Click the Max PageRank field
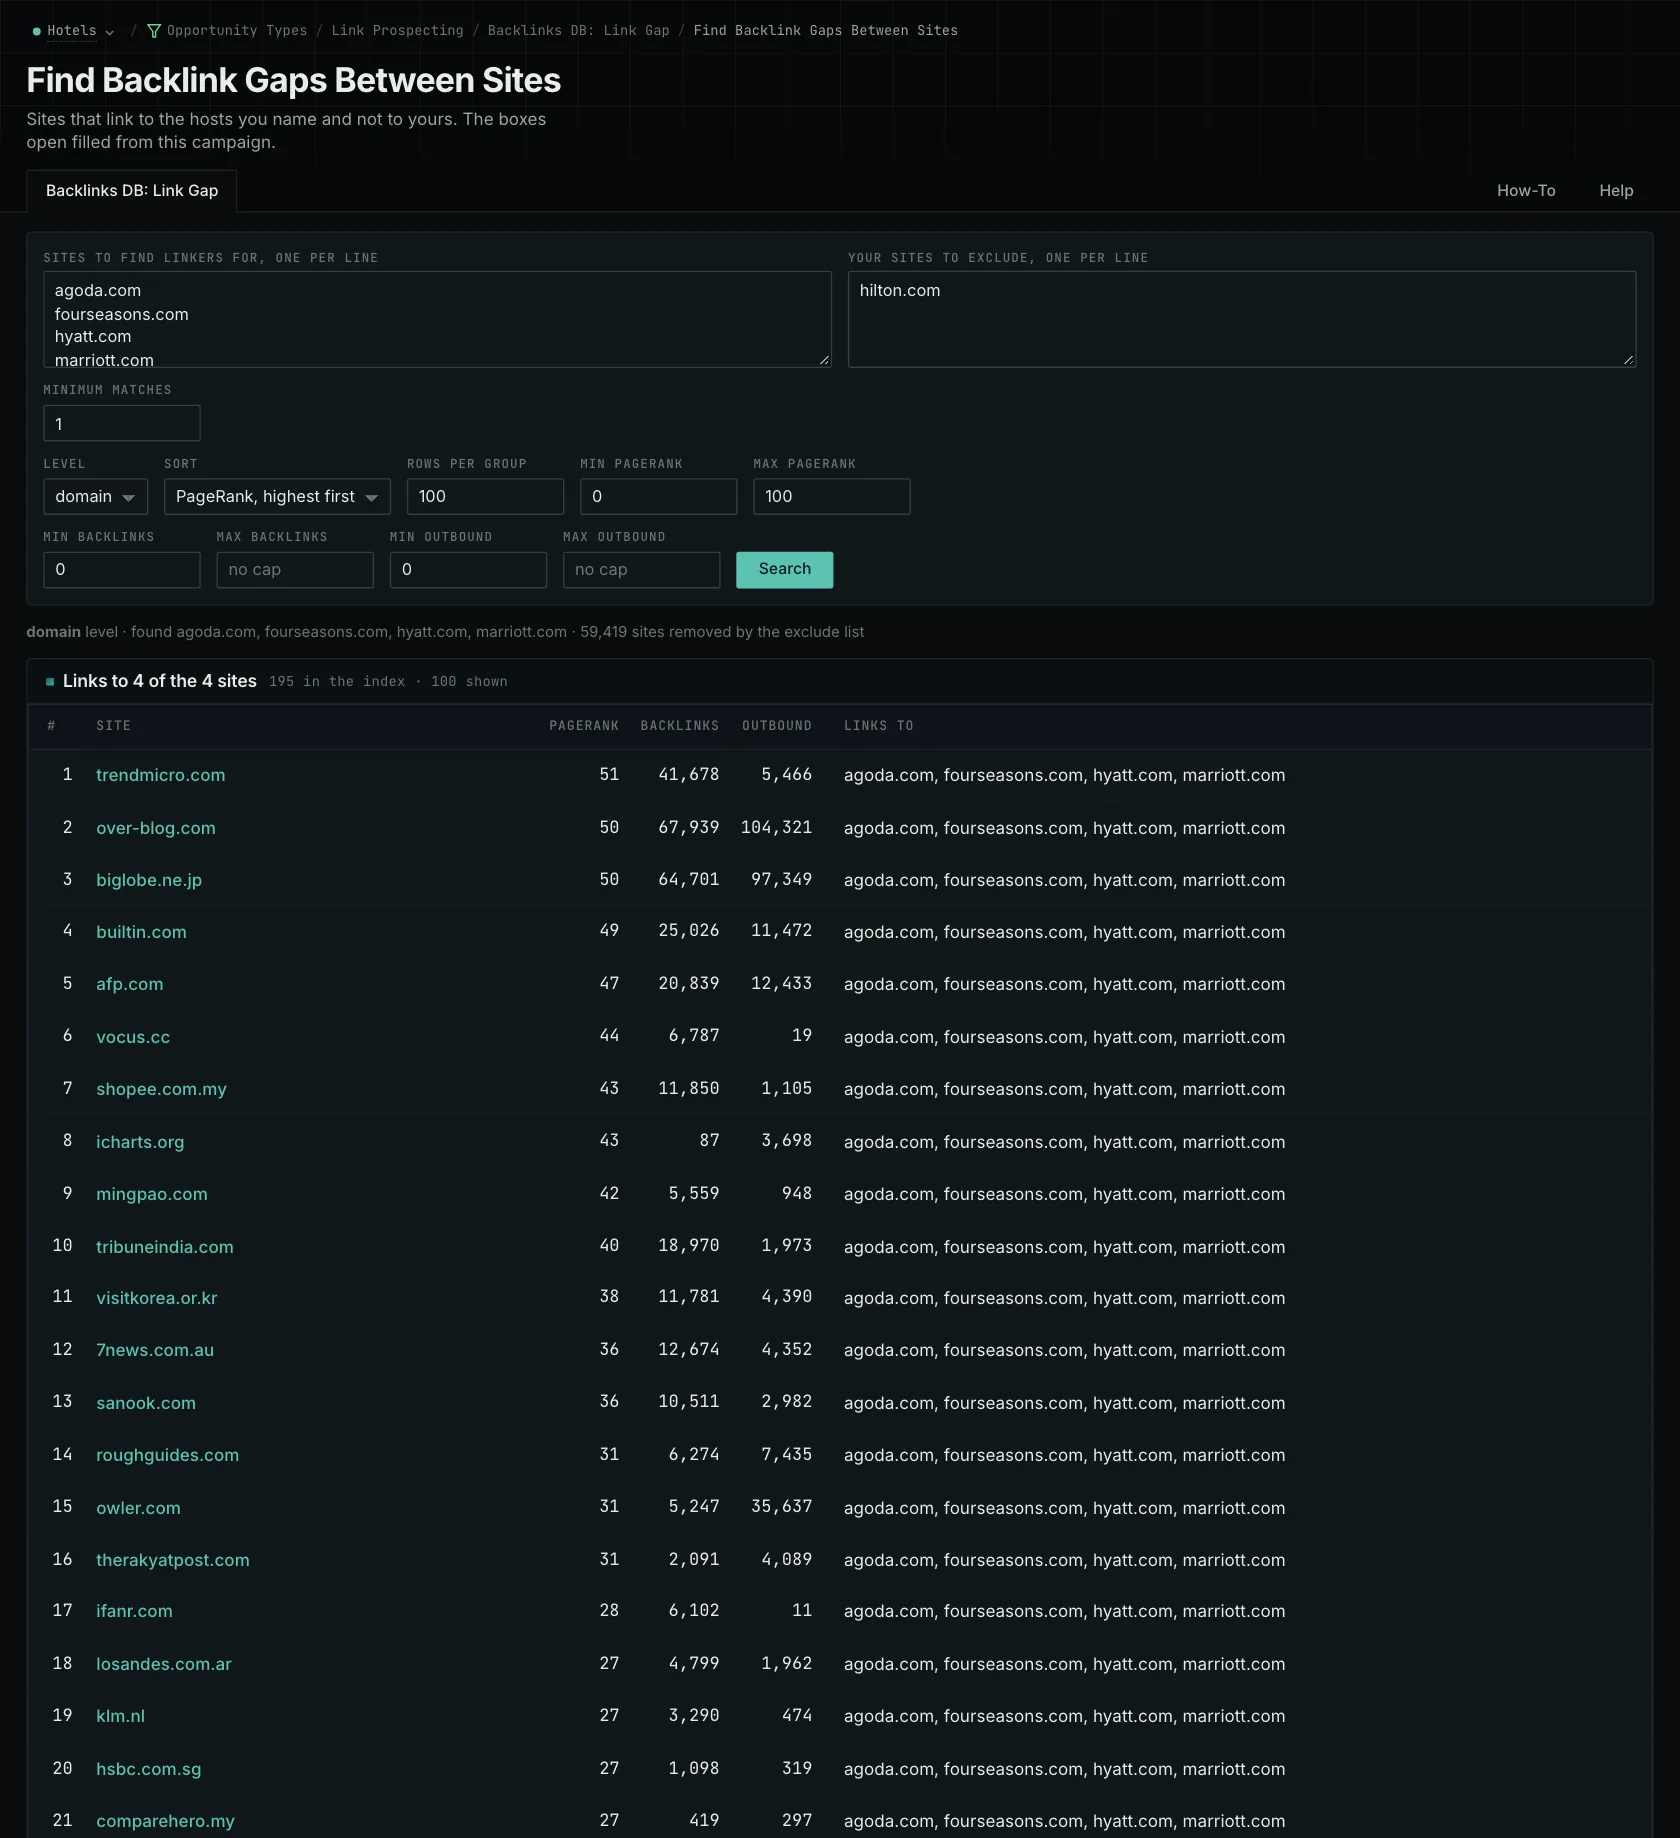This screenshot has height=1838, width=1680. pos(831,497)
